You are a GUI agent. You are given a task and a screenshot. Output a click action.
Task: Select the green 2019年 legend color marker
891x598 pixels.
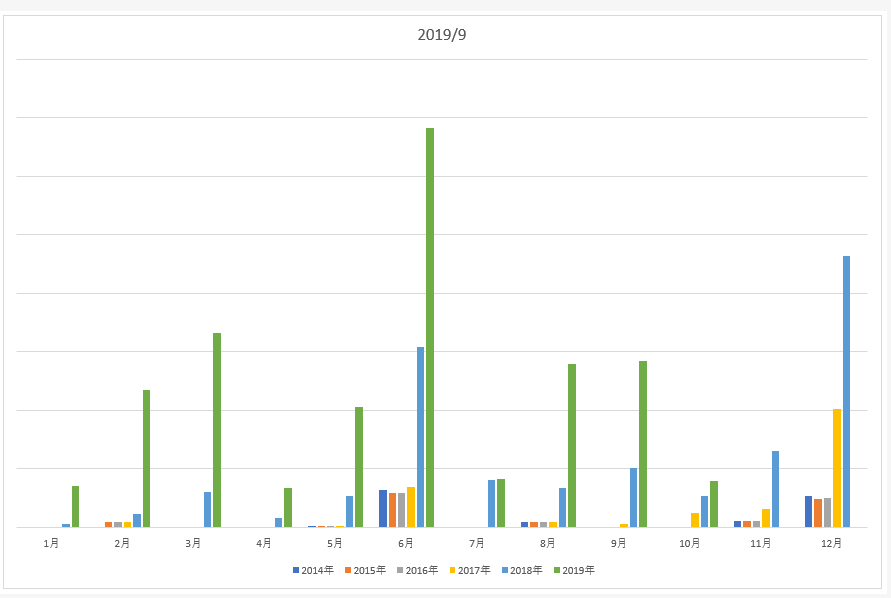point(557,570)
